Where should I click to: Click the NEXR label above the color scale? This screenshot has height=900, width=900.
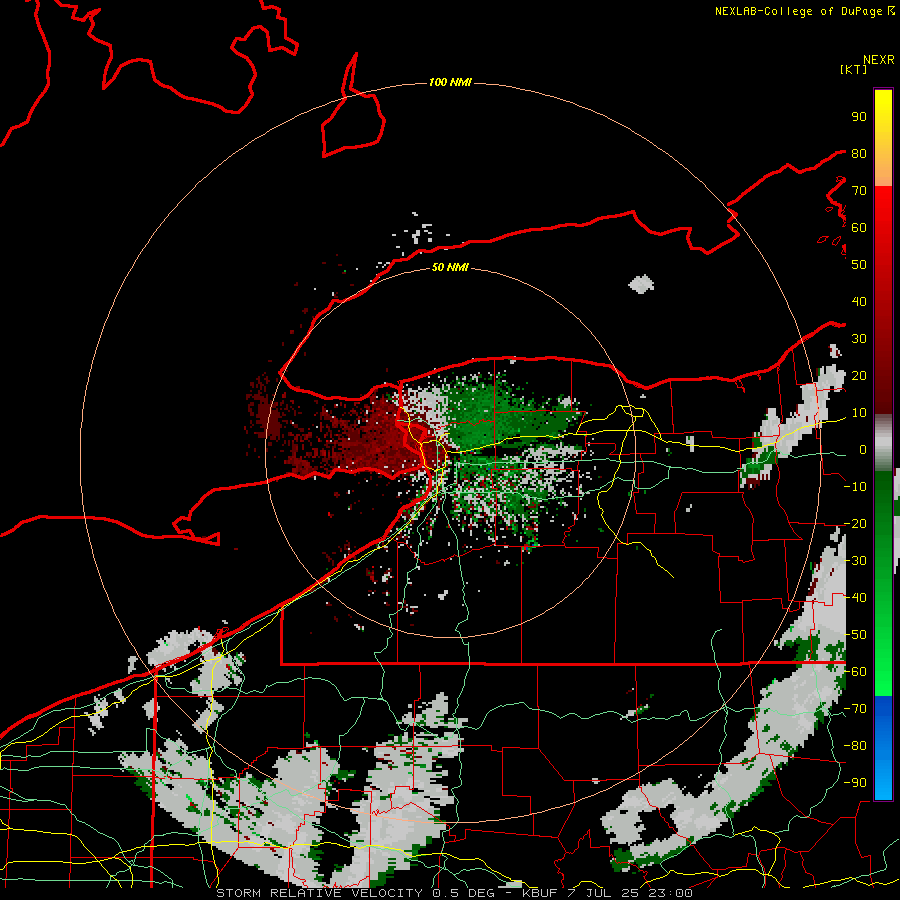tap(879, 60)
